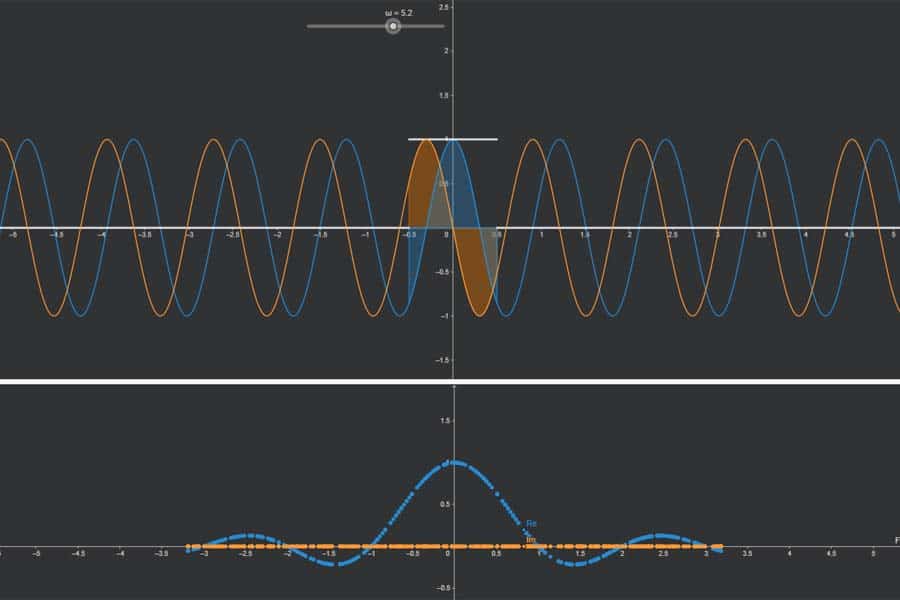The image size is (900, 600).
Task: Select the 'ω = 5.2' slider label
Action: tap(398, 13)
